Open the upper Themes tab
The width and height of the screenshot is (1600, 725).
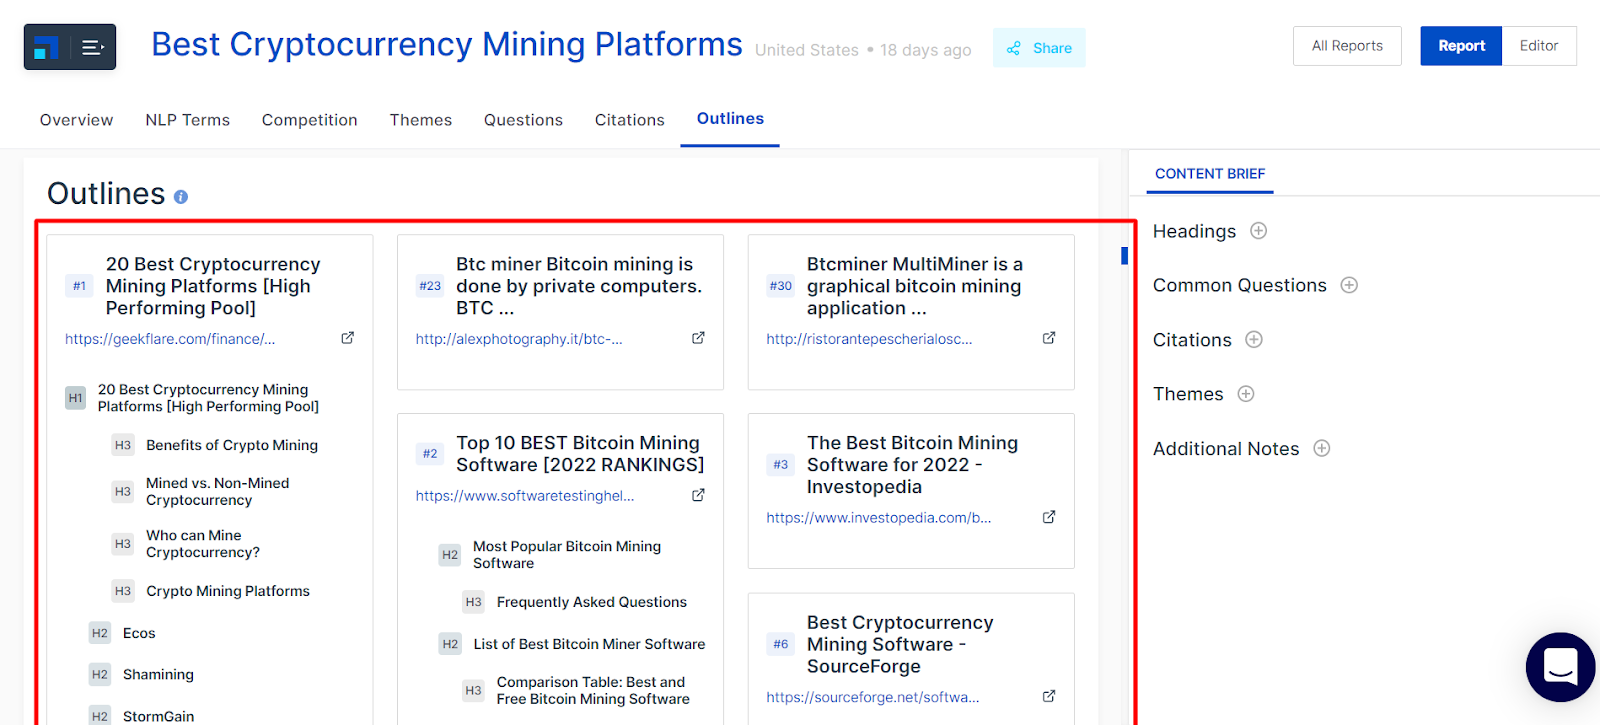click(420, 120)
